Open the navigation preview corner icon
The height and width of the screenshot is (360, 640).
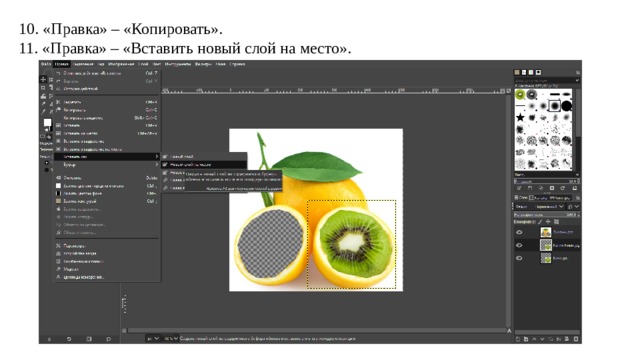(x=509, y=330)
